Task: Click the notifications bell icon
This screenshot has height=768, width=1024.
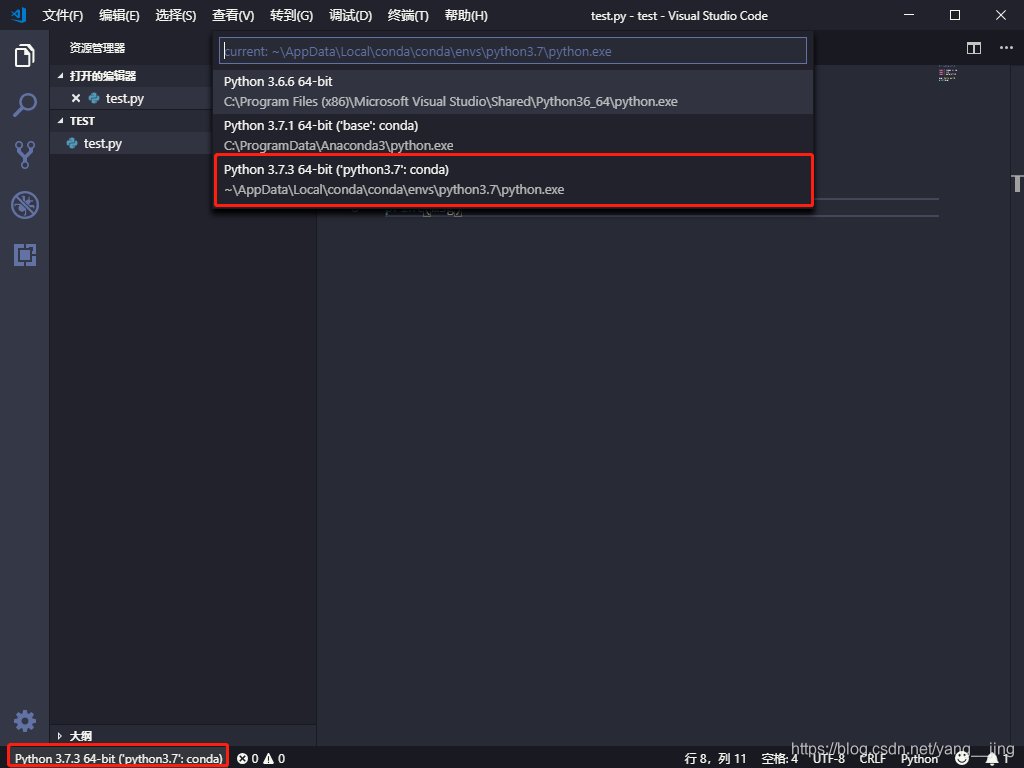Action: click(992, 758)
